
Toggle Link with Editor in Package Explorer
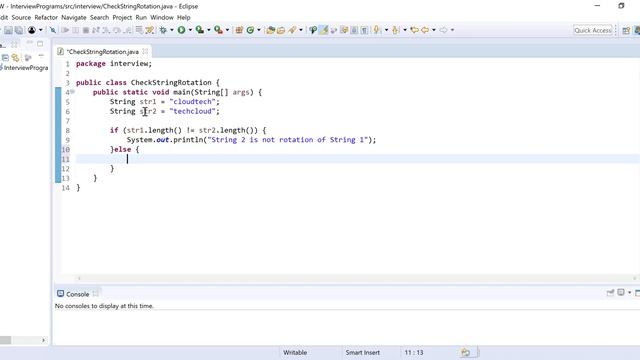16,58
